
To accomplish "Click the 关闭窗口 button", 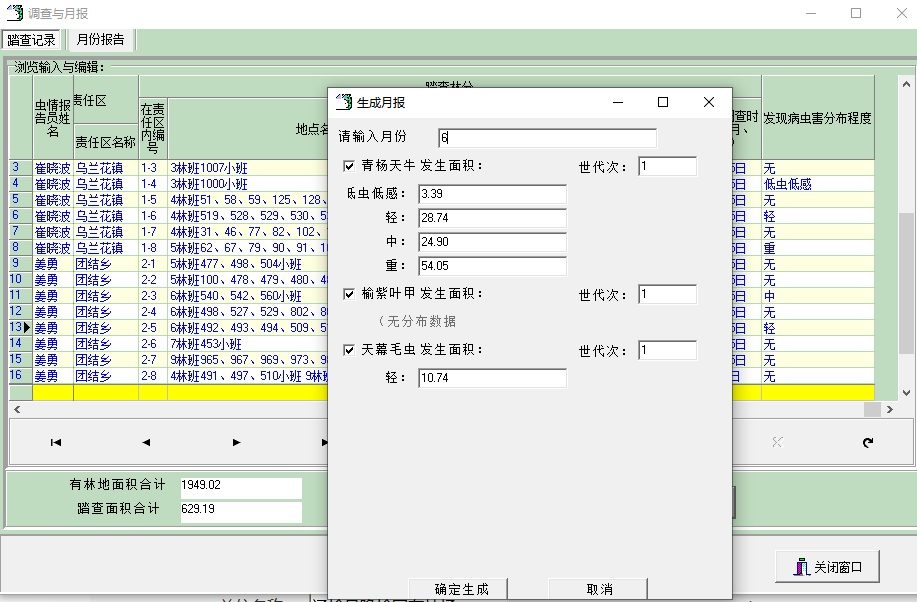I will (828, 566).
